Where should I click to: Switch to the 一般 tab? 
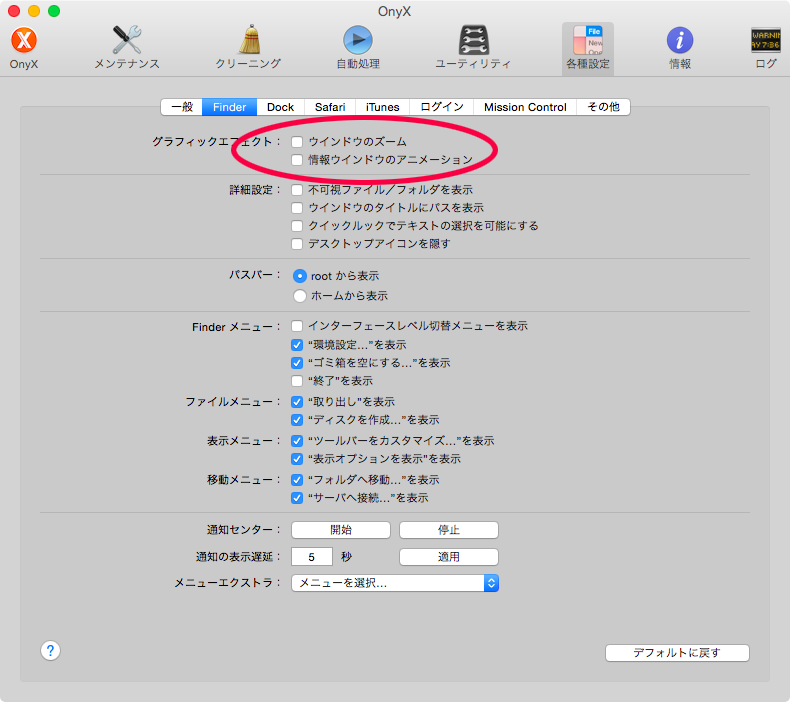(182, 107)
